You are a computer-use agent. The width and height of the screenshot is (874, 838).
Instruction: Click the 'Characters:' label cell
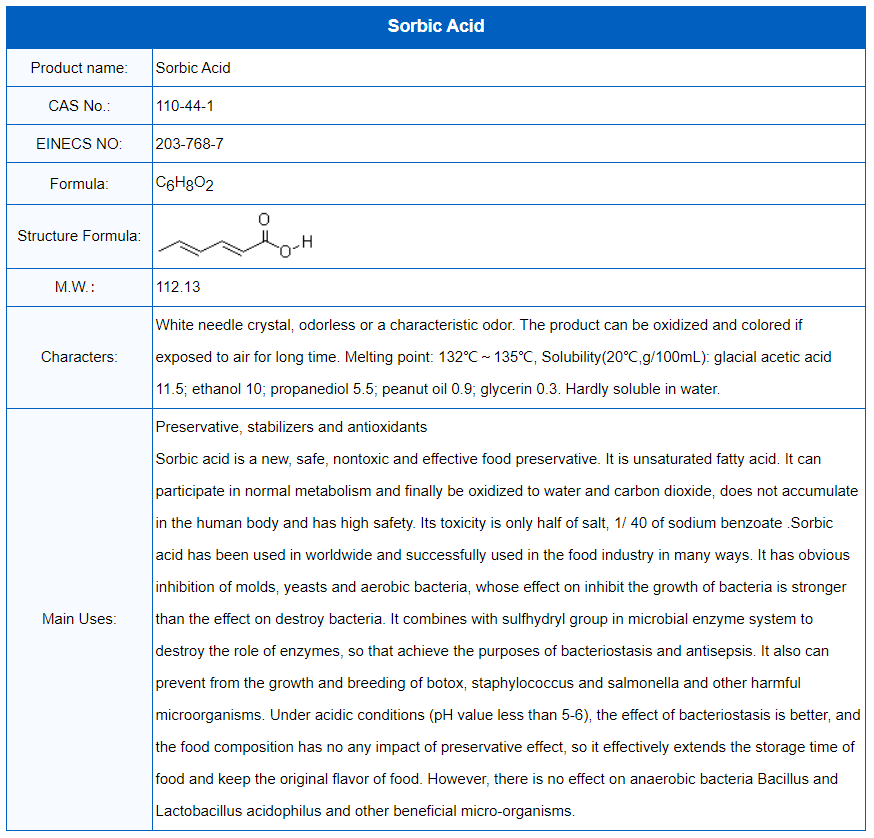coord(79,357)
